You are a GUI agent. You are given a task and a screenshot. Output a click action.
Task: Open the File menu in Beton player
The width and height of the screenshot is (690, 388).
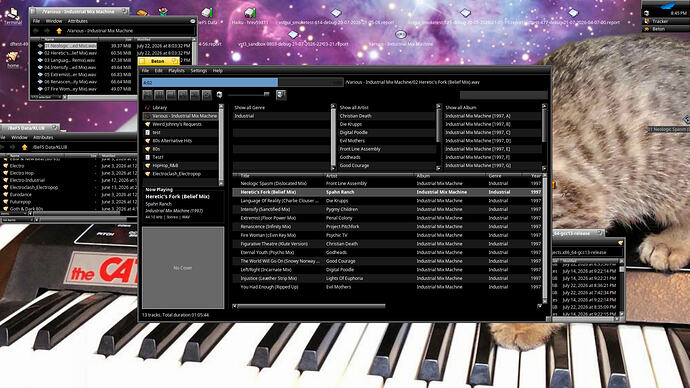(x=145, y=70)
